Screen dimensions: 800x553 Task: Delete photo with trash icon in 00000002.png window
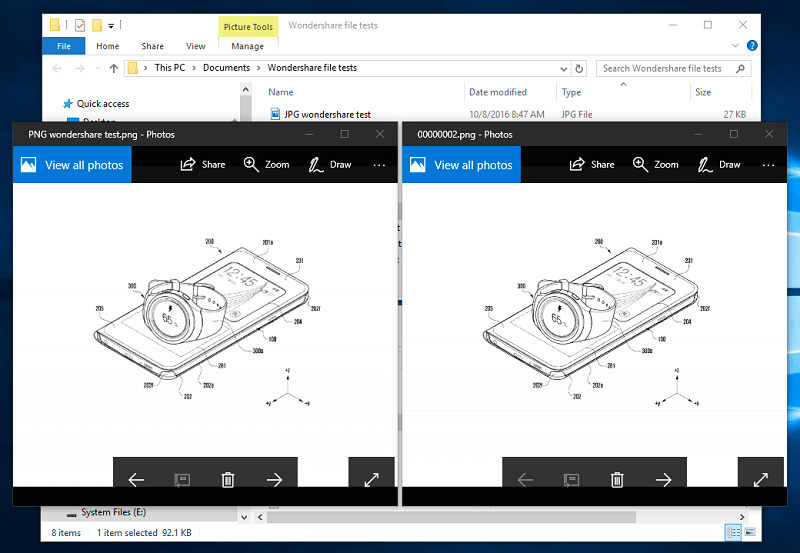tap(617, 480)
